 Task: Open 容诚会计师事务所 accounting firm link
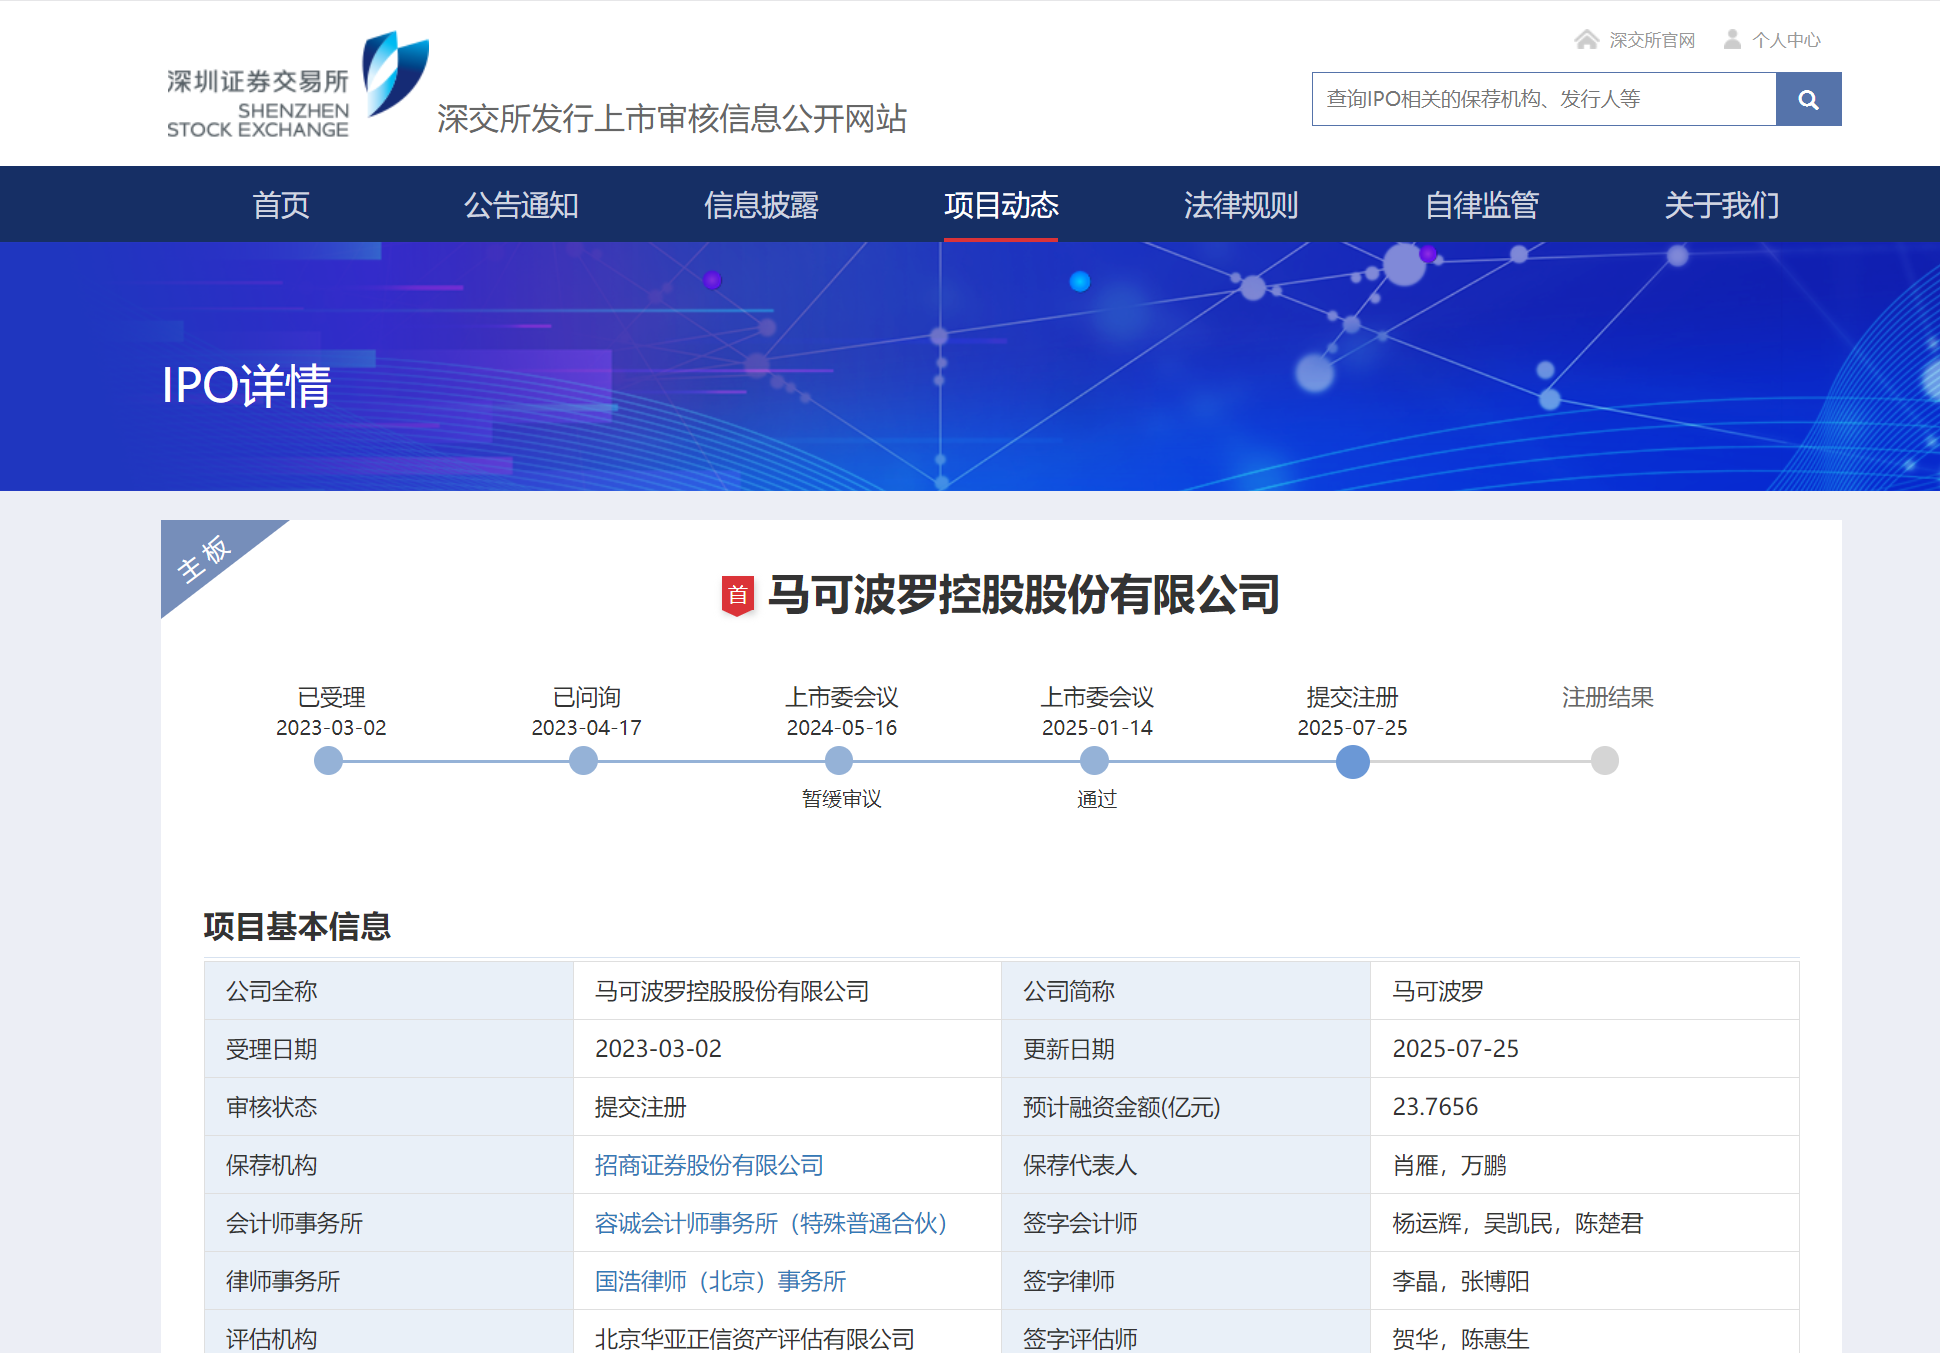point(770,1223)
